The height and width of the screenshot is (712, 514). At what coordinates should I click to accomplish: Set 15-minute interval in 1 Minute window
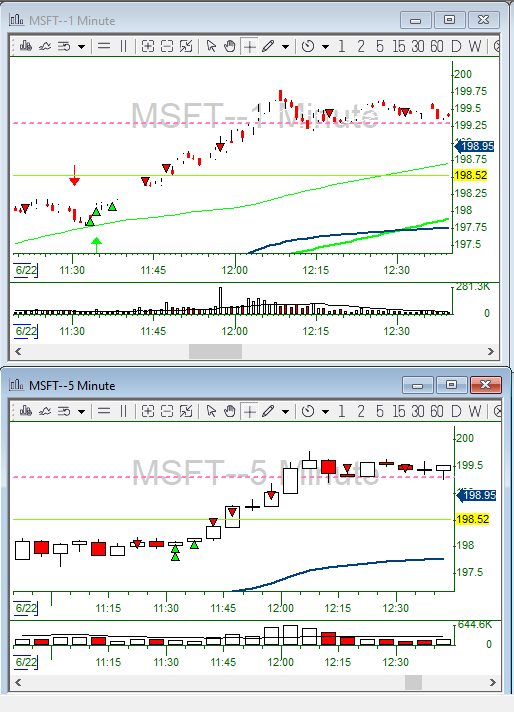[x=399, y=46]
